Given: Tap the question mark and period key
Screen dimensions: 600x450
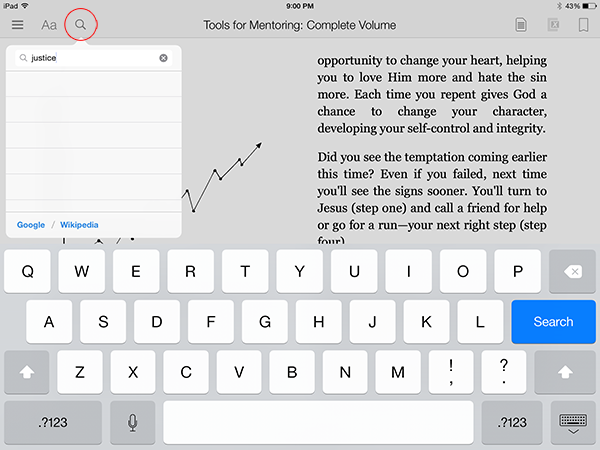Looking at the screenshot, I should point(504,372).
